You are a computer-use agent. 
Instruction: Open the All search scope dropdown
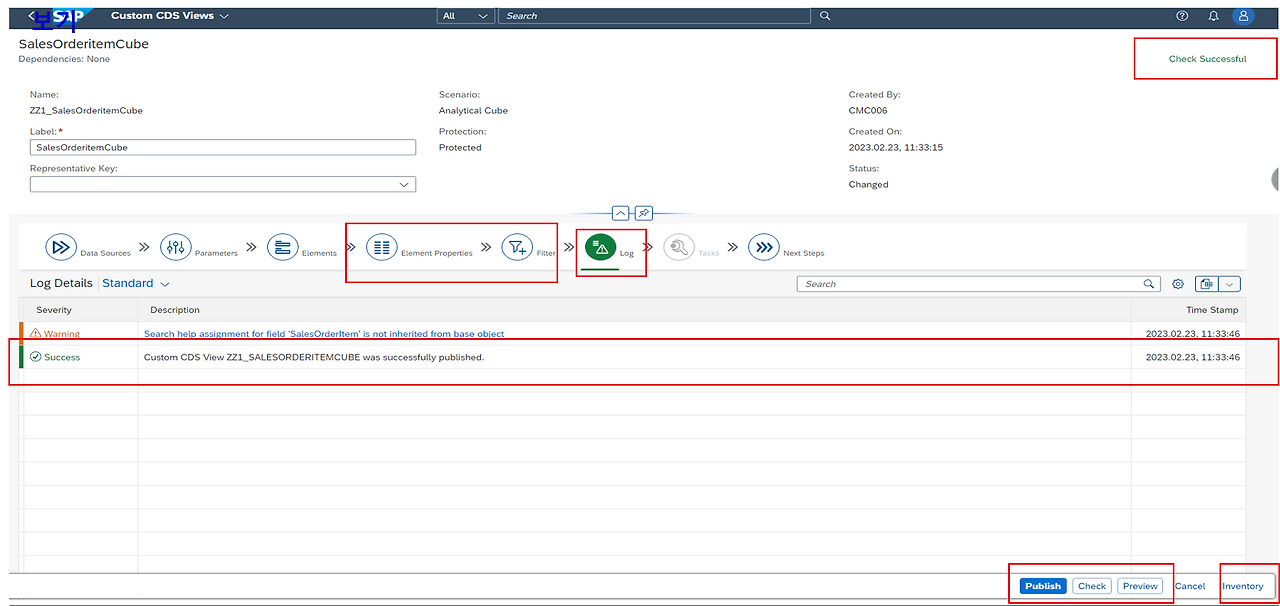pyautogui.click(x=466, y=16)
